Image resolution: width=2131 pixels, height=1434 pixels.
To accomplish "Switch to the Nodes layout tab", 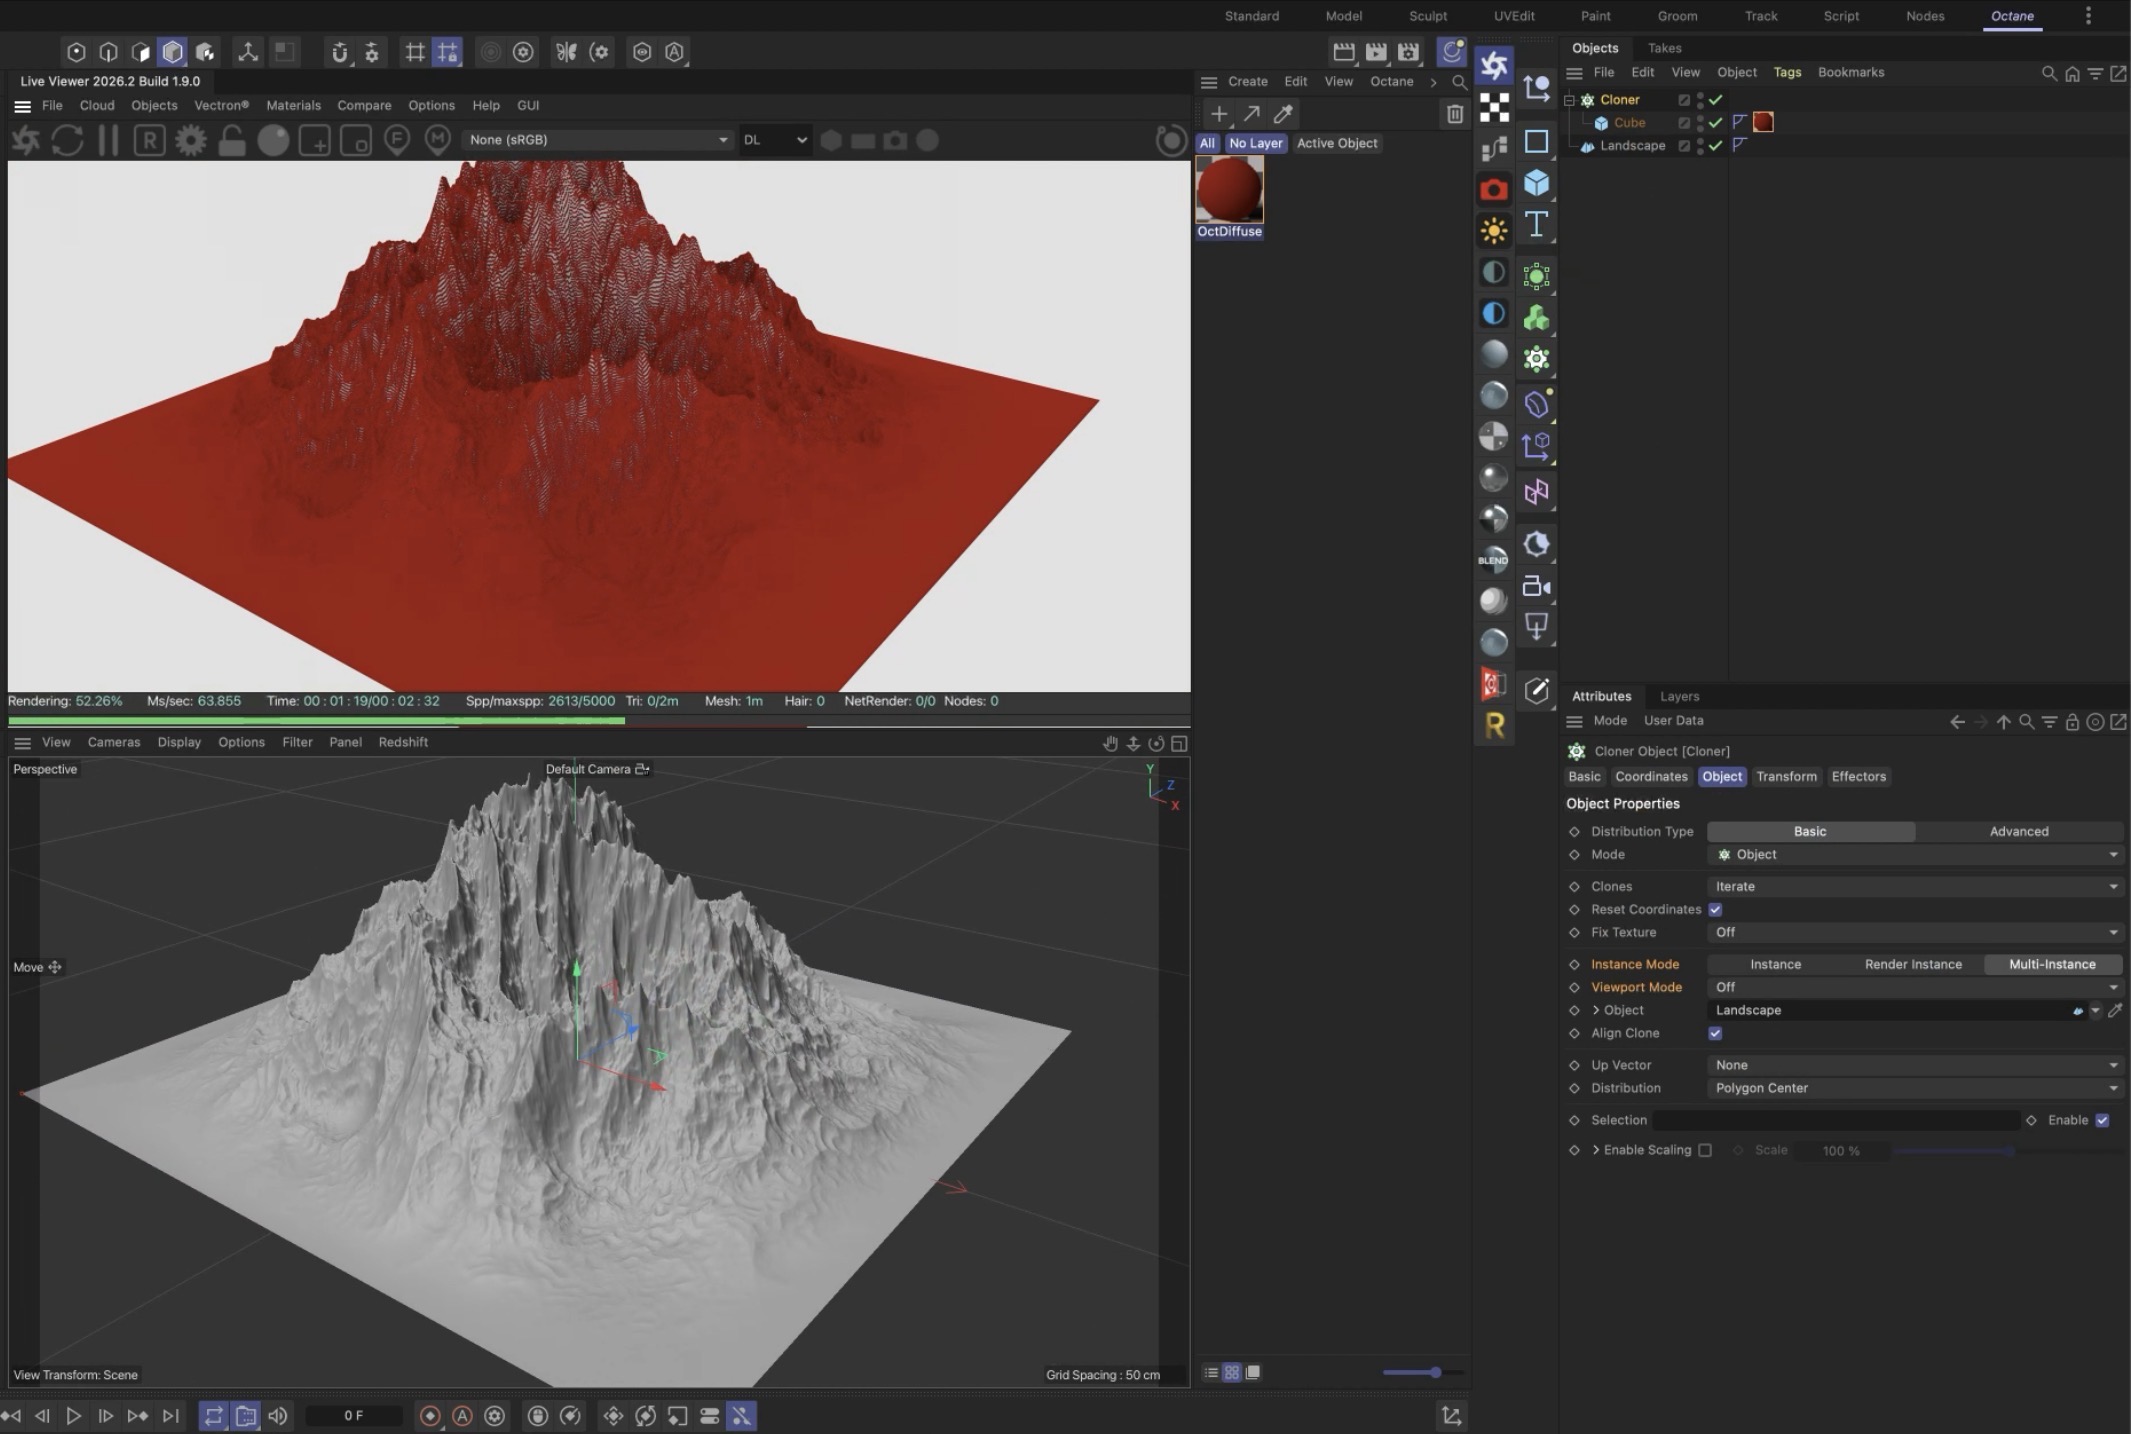I will [x=1924, y=16].
